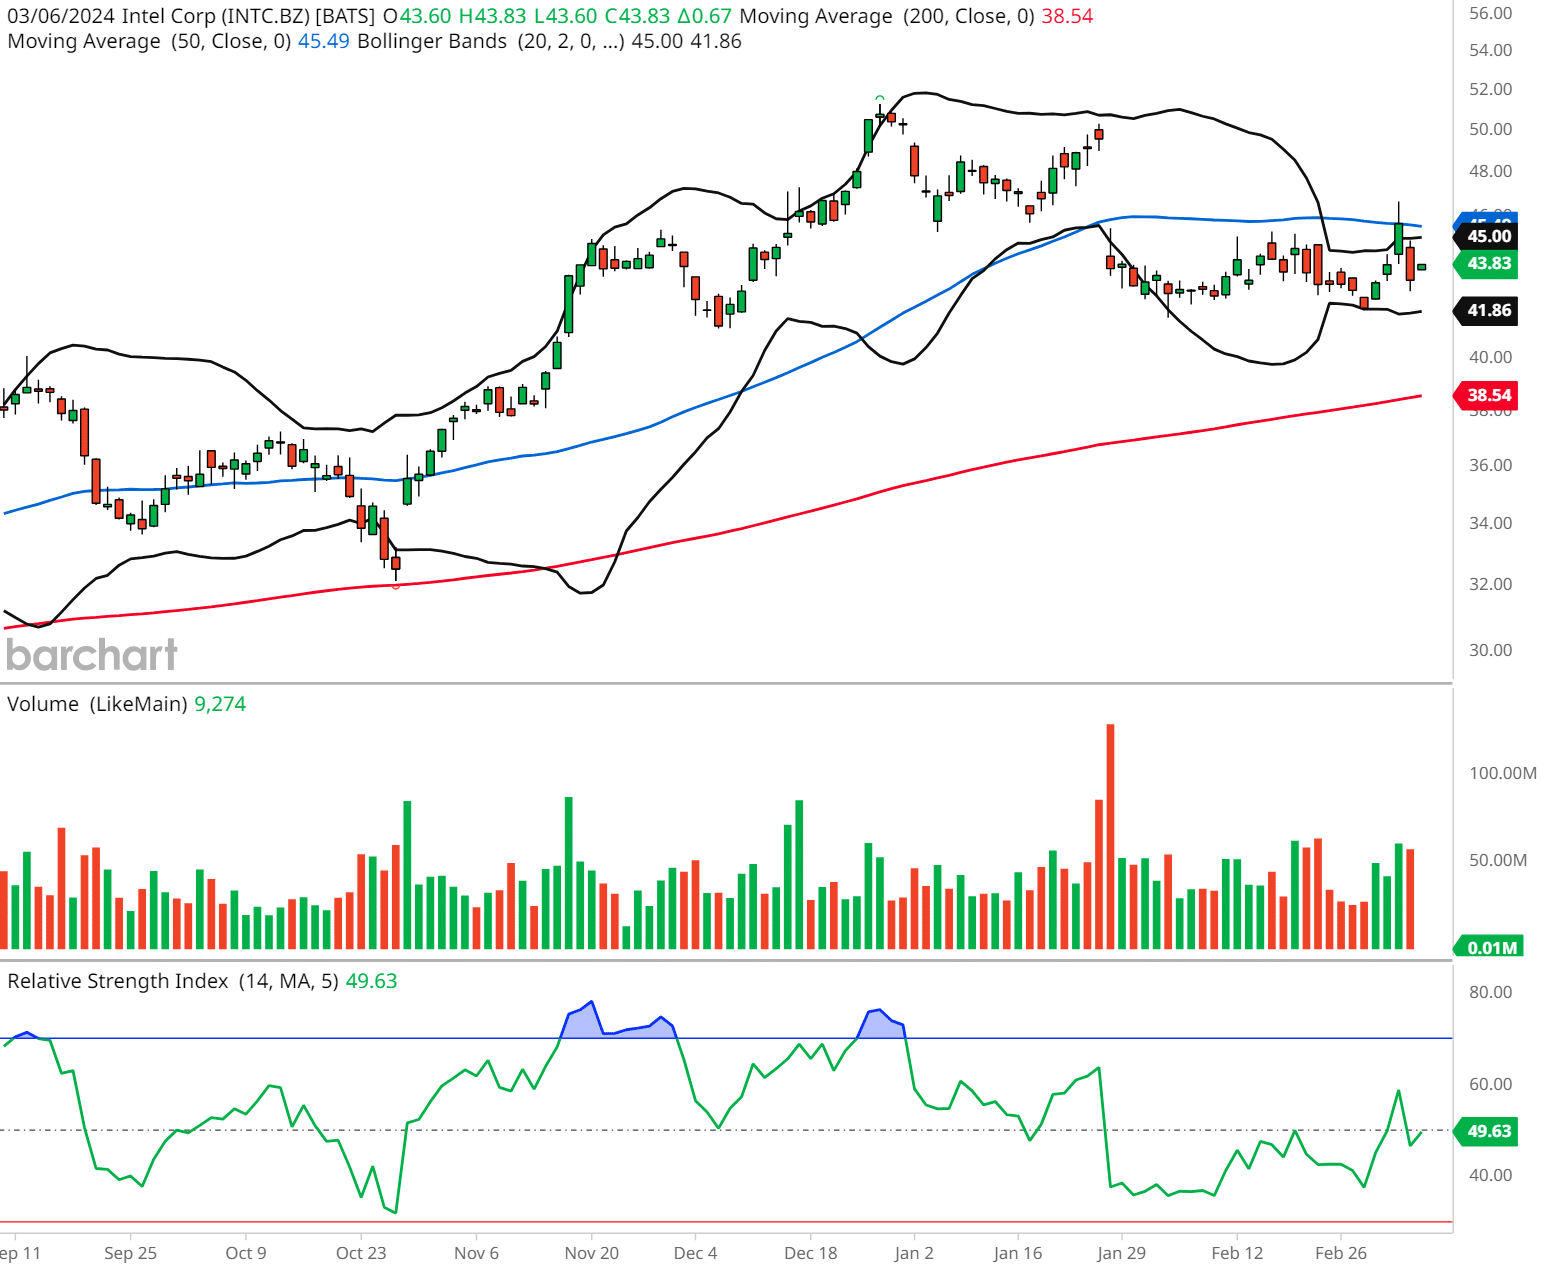Click the Relative Strength Index pane label

point(173,981)
